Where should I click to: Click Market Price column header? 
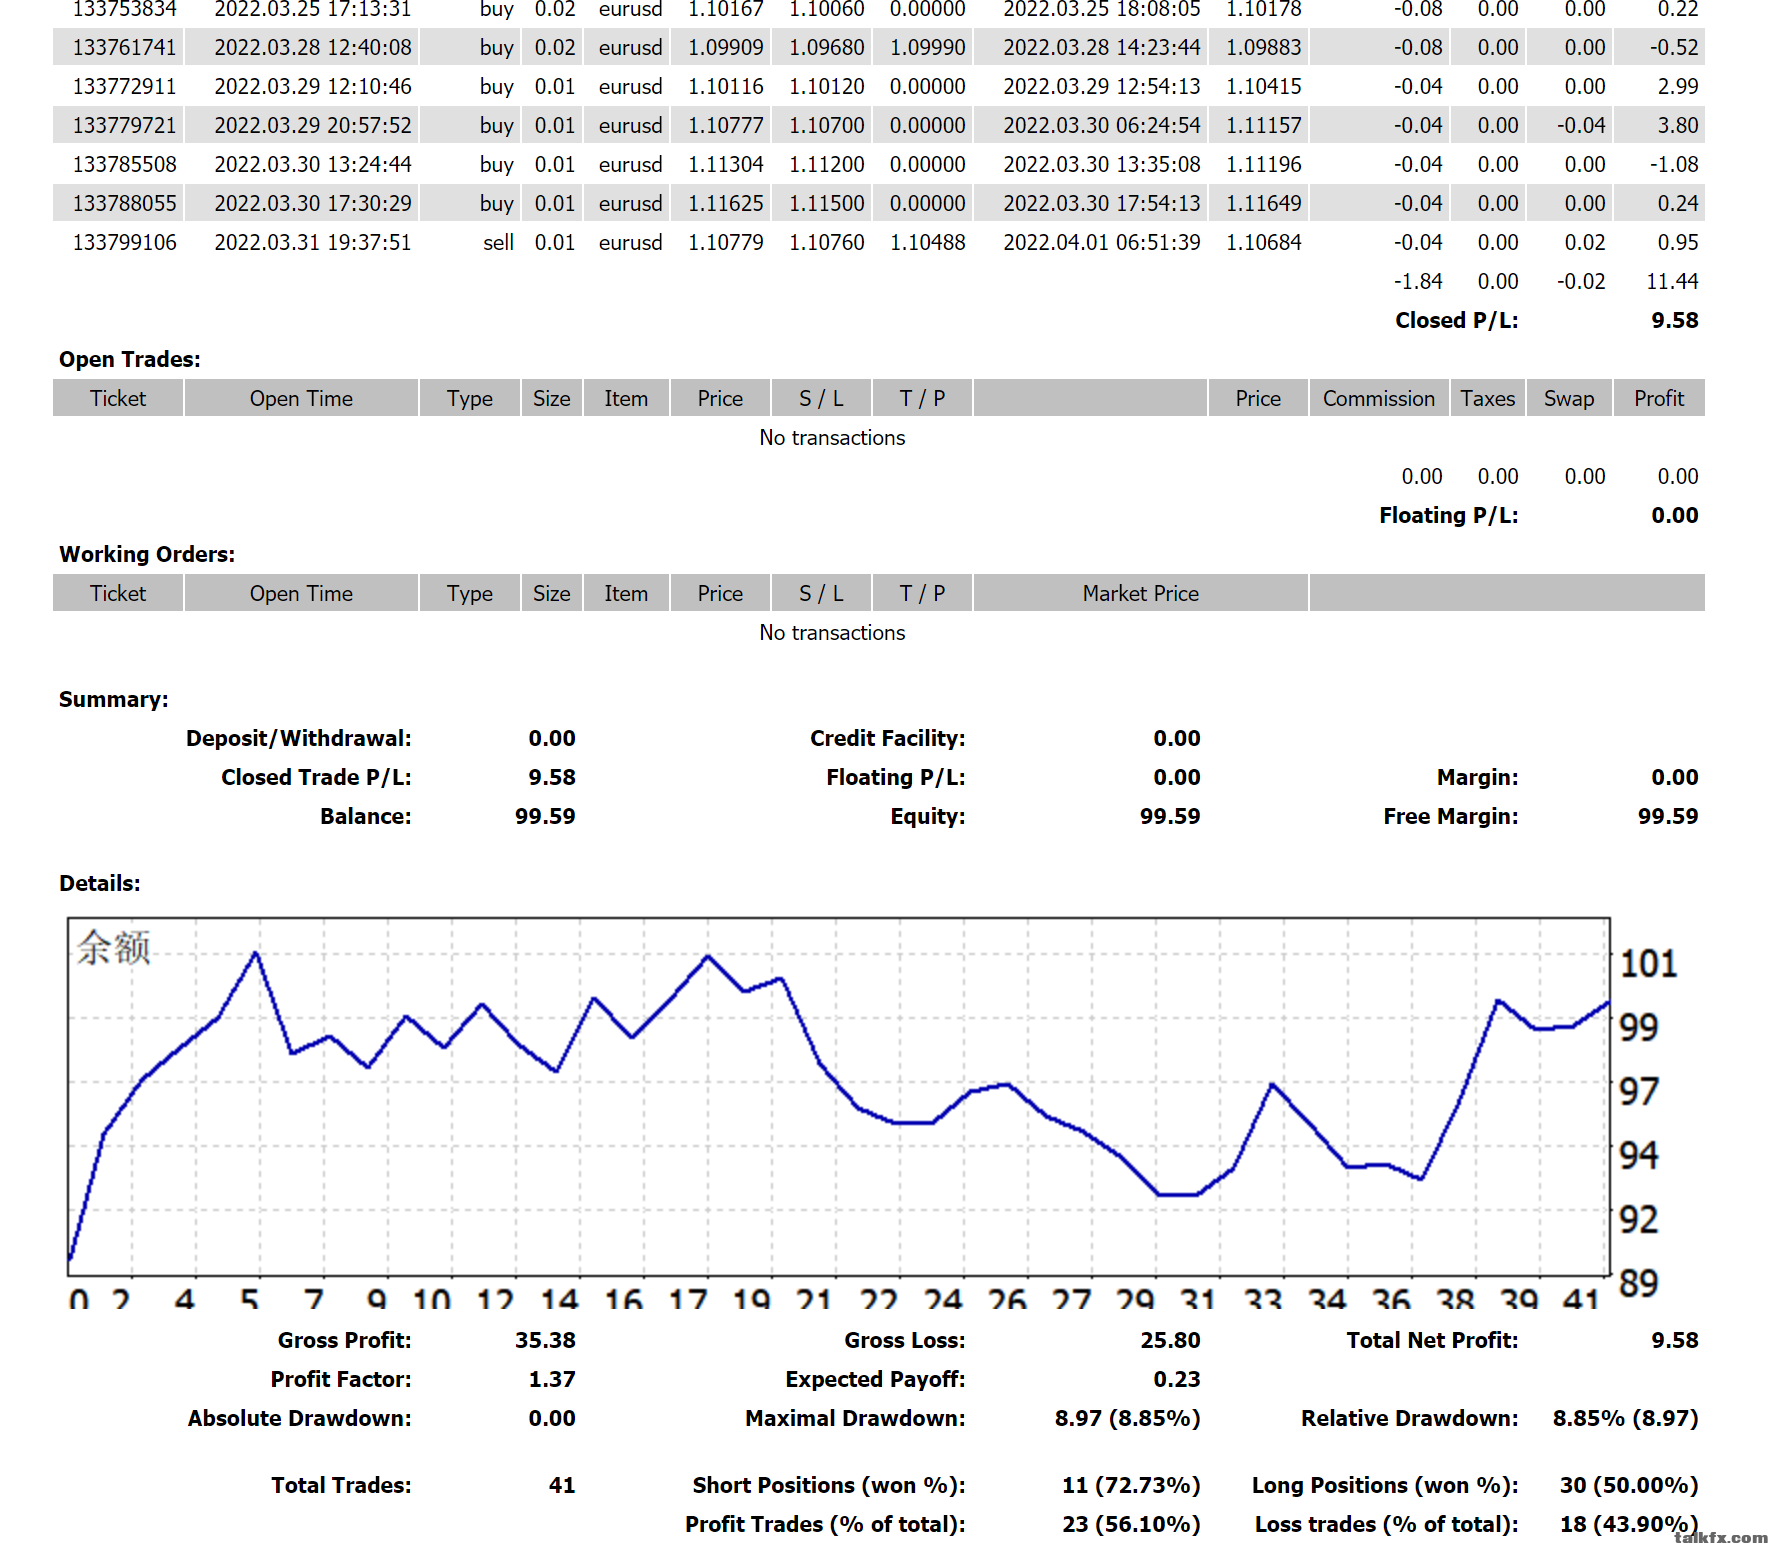(x=1140, y=593)
